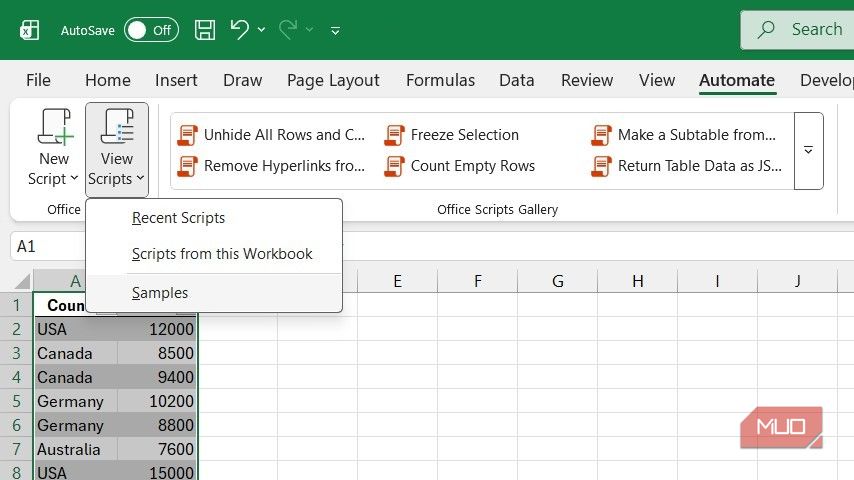Collapse the View Scripts dropdown chevron
The image size is (854, 480).
point(141,178)
